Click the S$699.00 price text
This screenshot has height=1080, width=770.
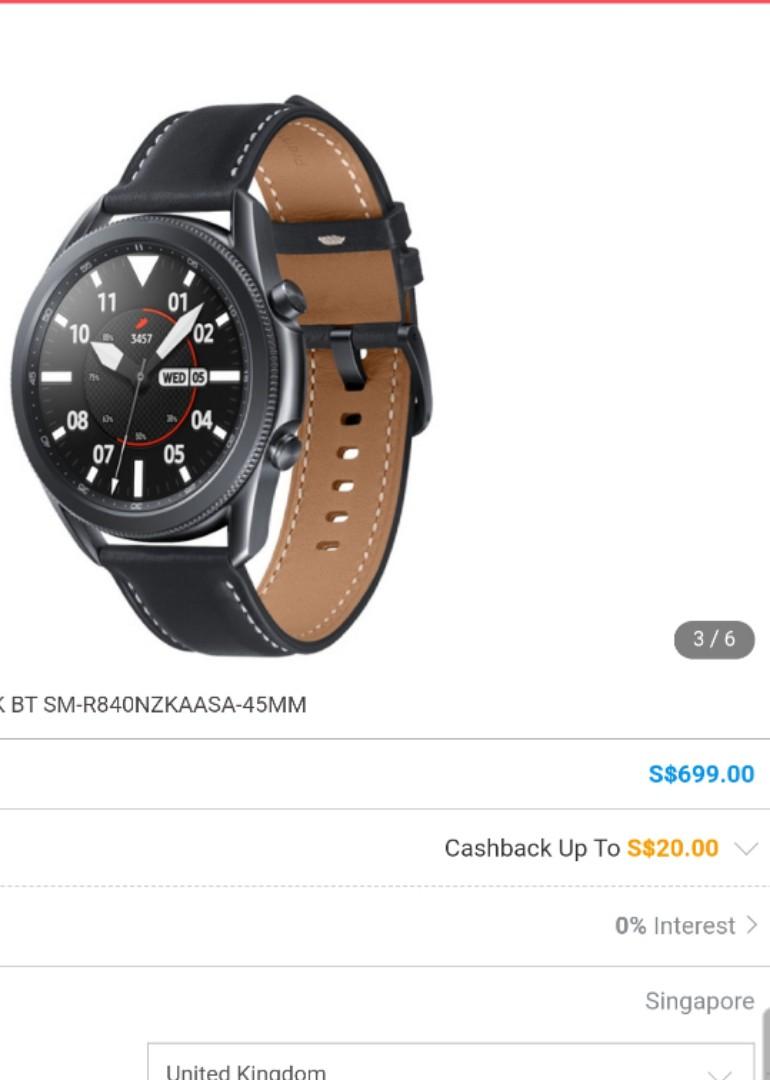701,774
